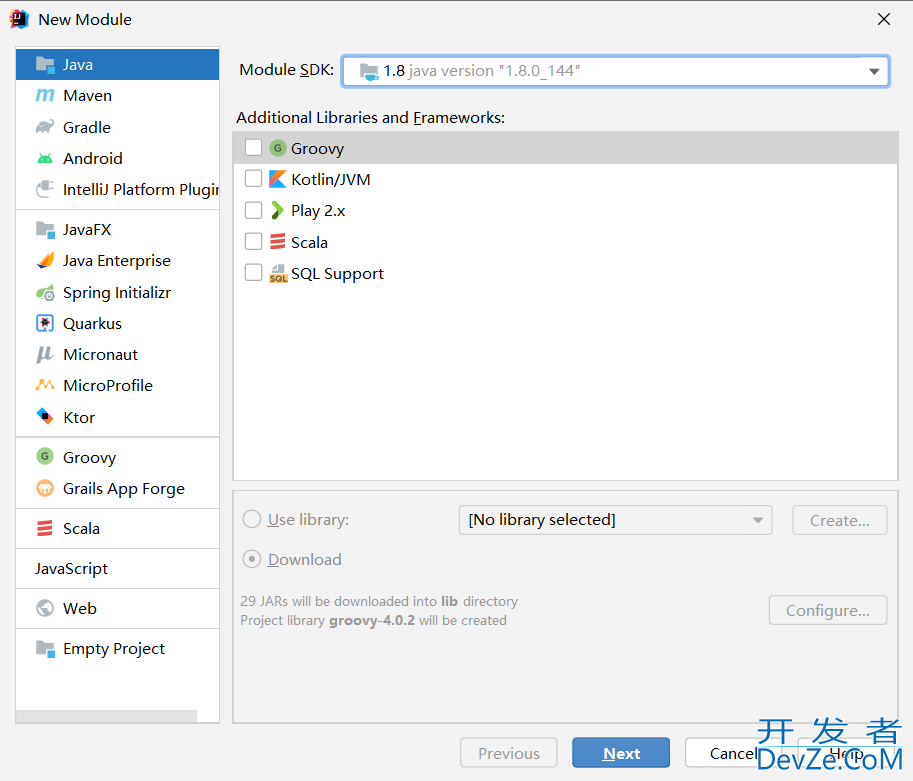Enable the SQL Support checkbox

point(253,272)
